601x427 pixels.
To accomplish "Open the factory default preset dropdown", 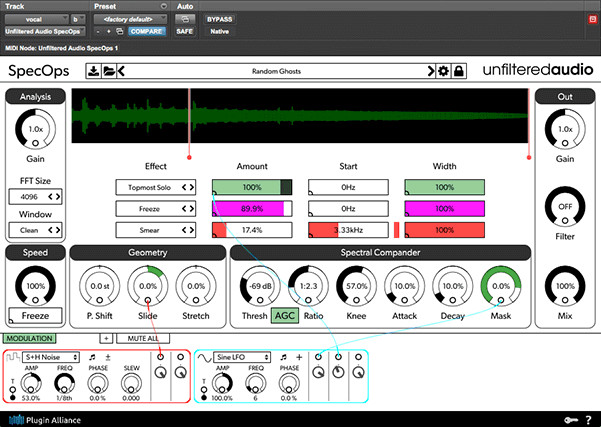I will coord(130,19).
